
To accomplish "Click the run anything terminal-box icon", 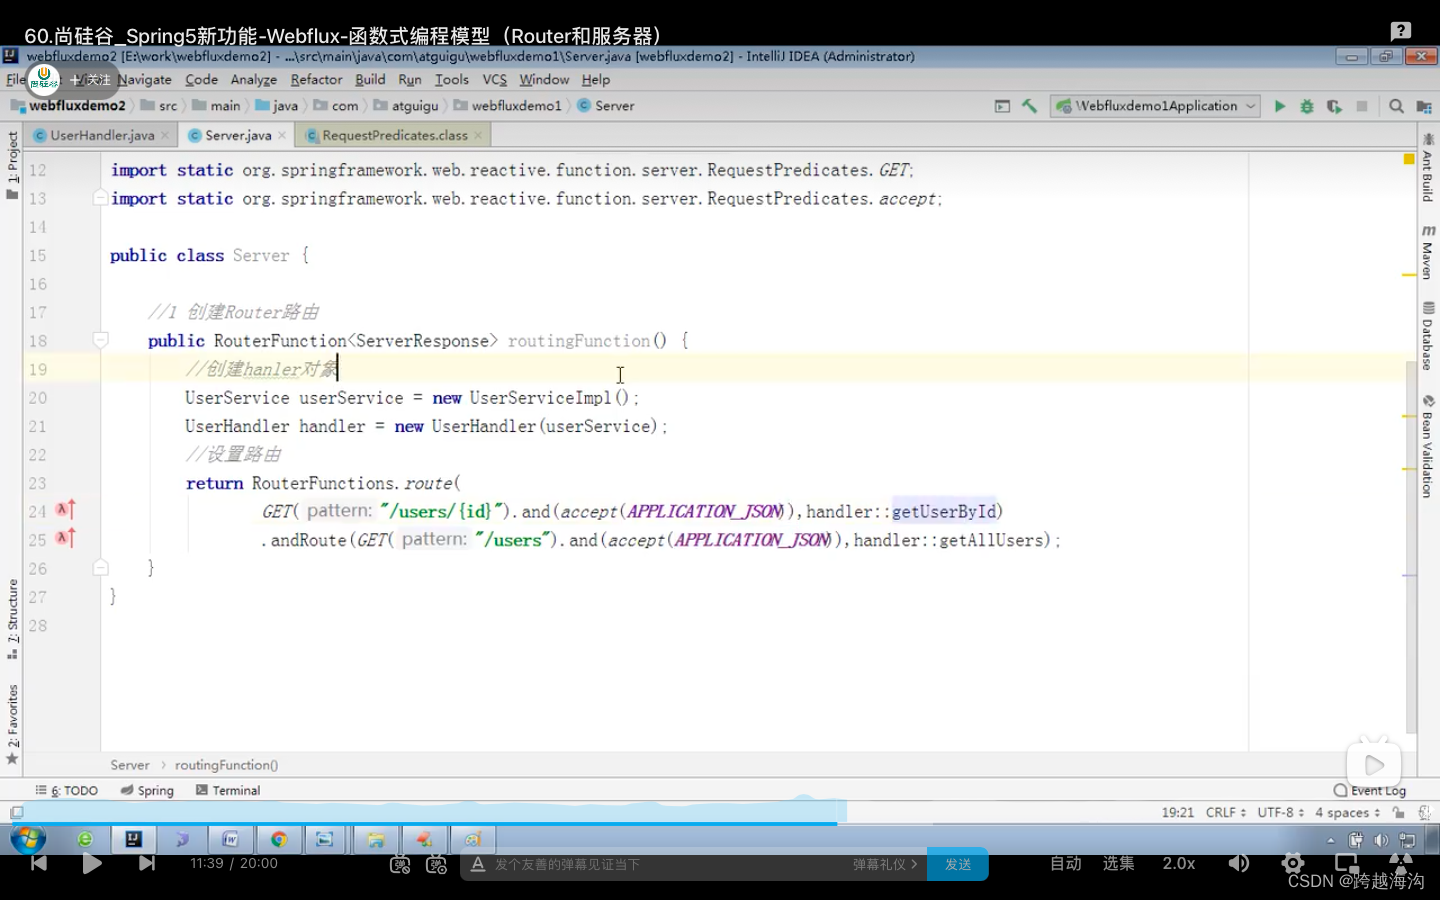I will [x=1002, y=106].
